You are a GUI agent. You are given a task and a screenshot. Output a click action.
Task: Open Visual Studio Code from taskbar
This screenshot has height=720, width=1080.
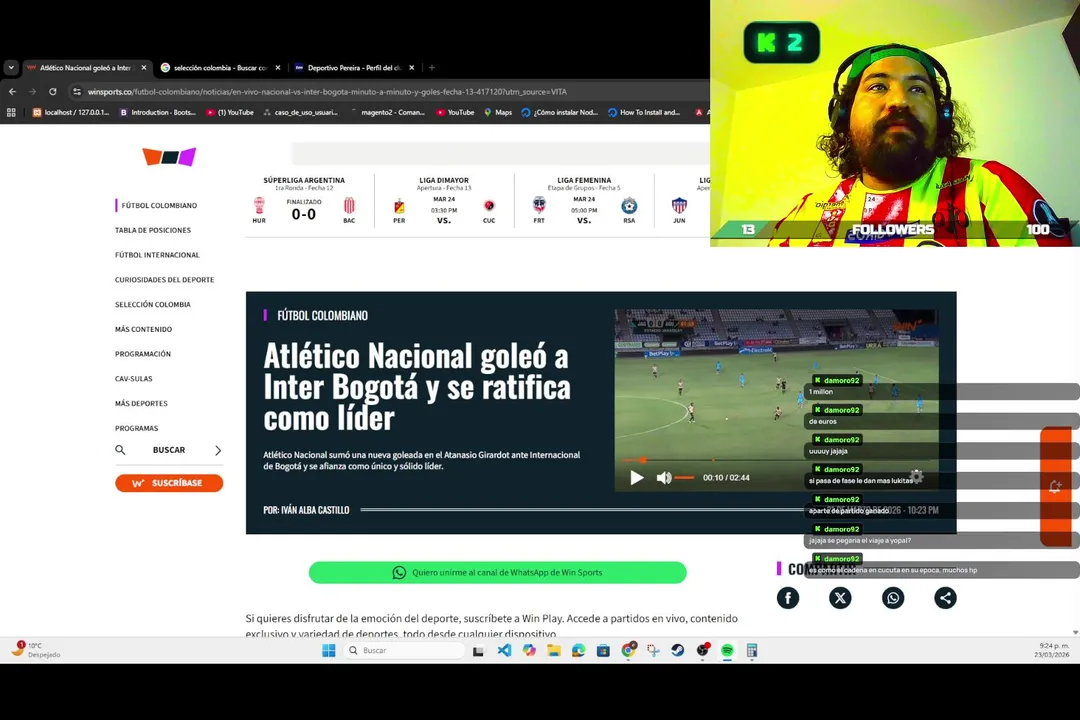click(504, 650)
